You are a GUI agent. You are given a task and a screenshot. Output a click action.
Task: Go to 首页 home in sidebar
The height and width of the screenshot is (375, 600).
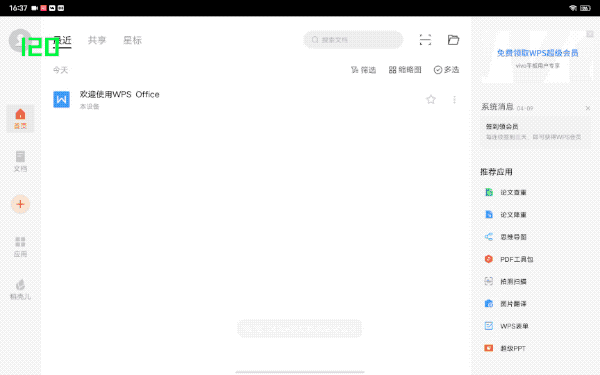click(x=20, y=119)
